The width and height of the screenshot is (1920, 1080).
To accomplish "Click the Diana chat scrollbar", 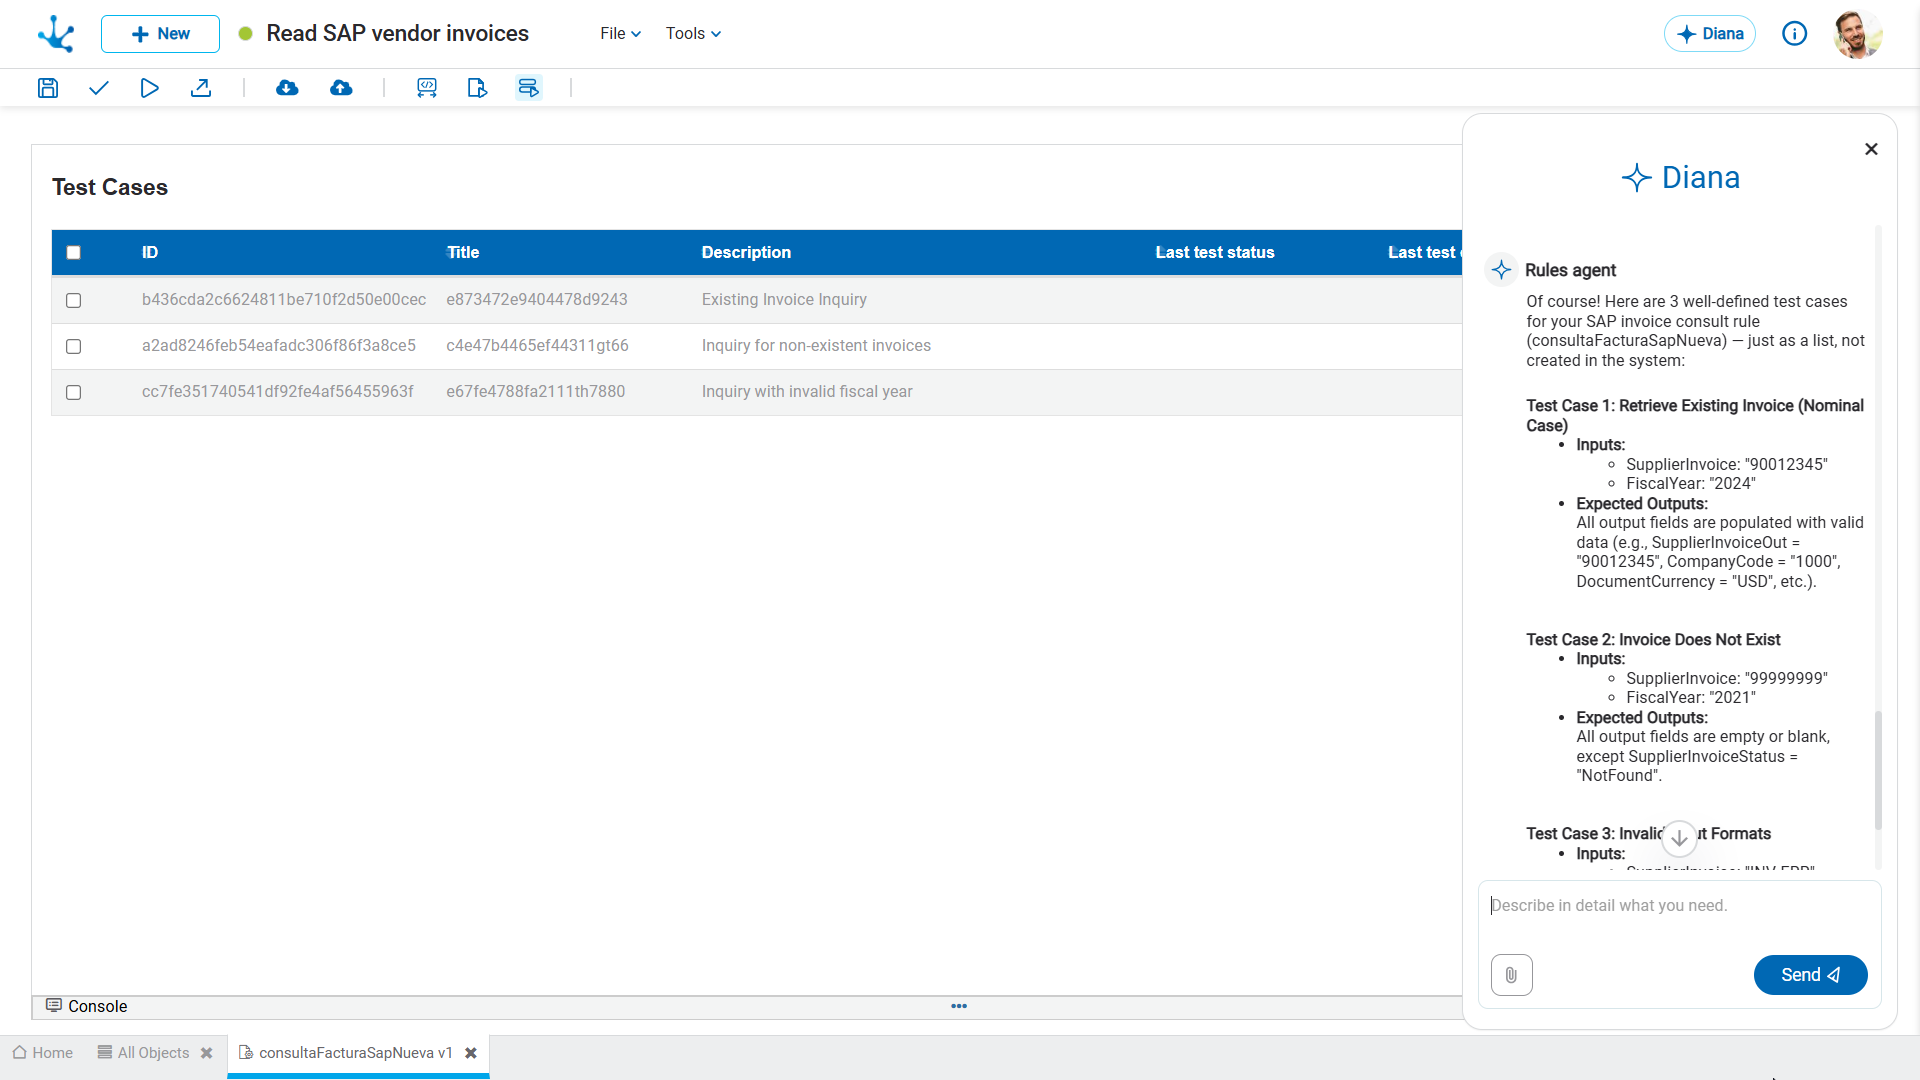I will [x=1878, y=770].
